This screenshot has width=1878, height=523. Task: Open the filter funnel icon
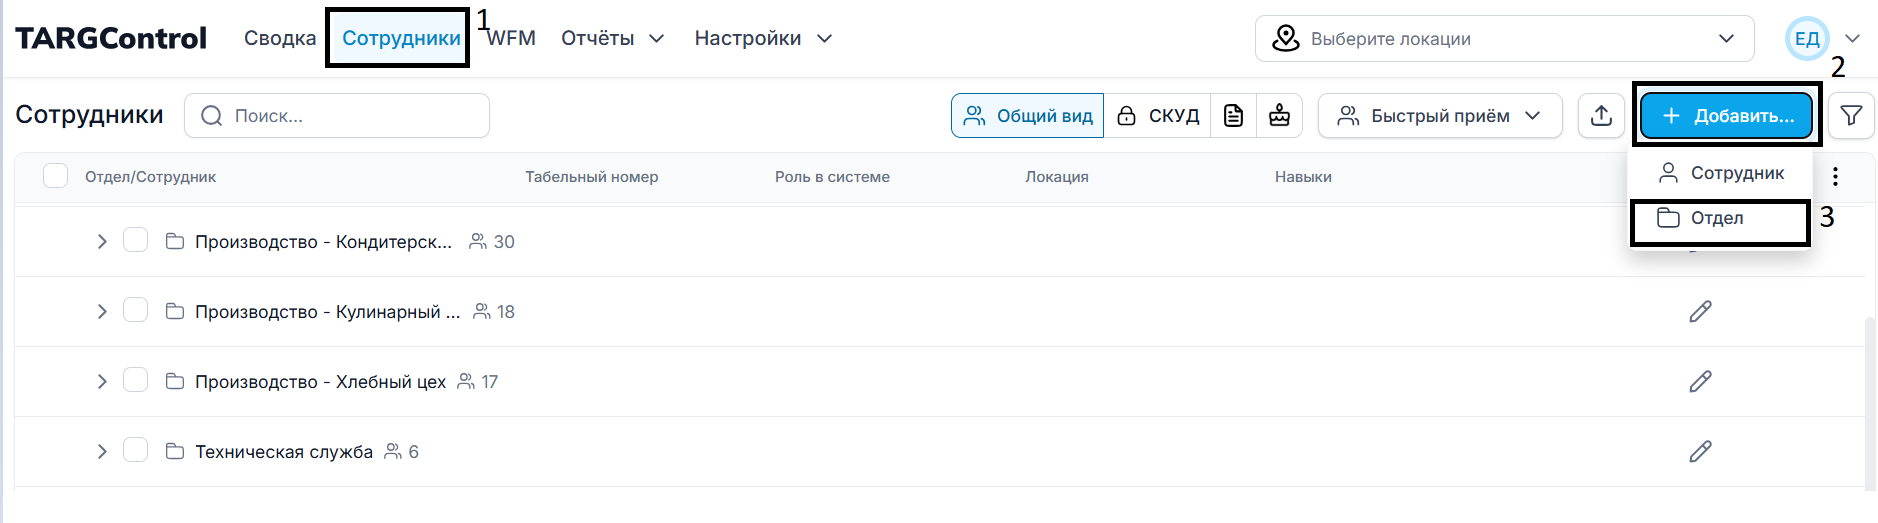(x=1851, y=116)
